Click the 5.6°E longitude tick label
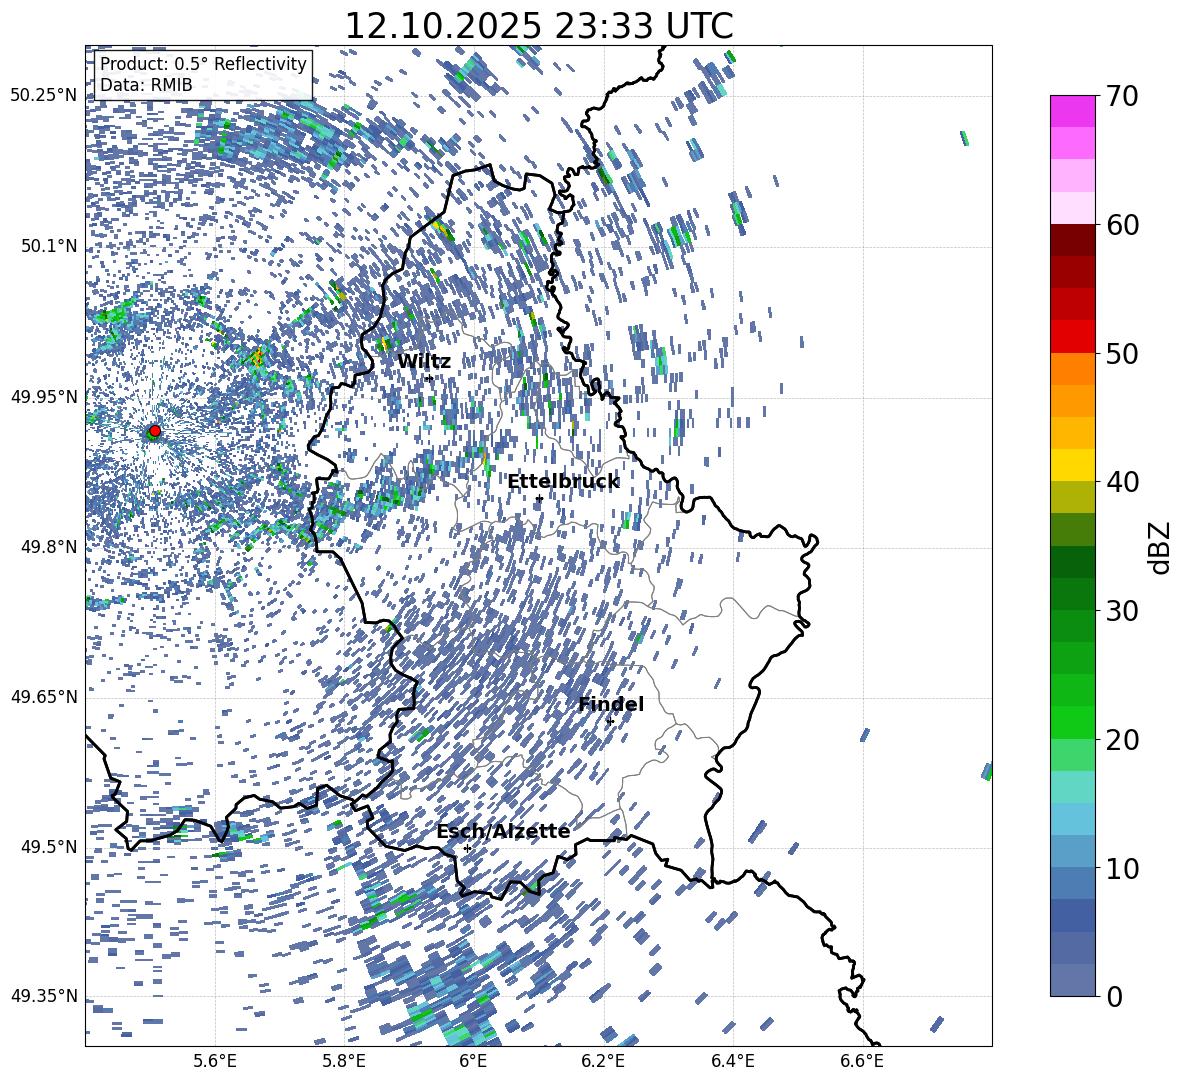 click(x=215, y=1061)
